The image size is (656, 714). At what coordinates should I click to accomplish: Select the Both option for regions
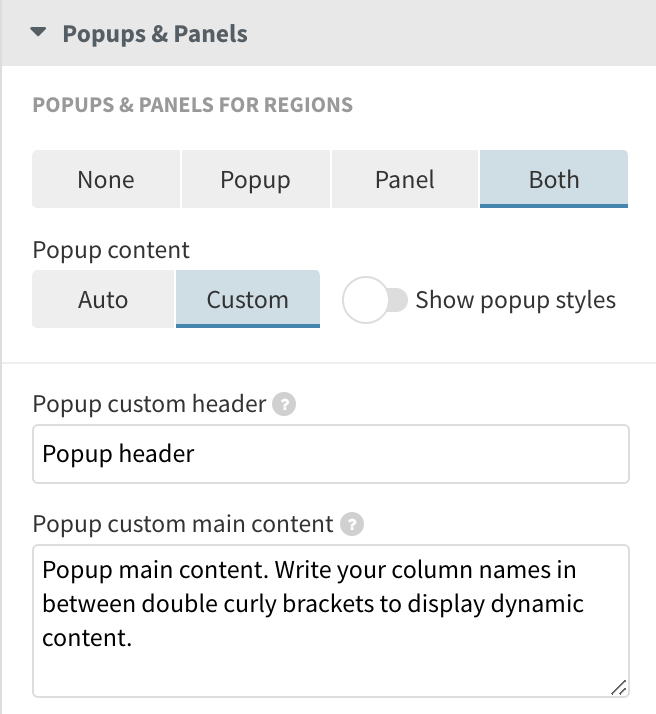click(554, 180)
